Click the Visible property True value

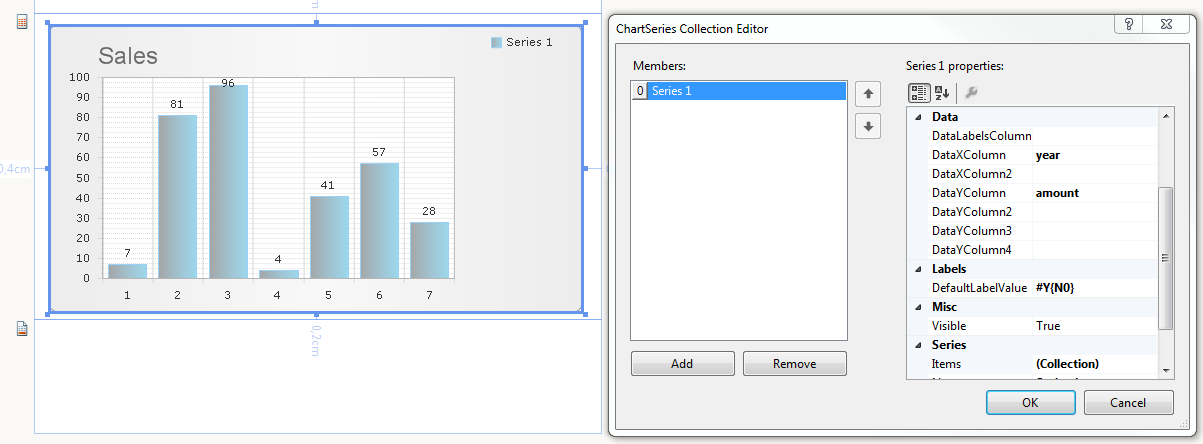point(1094,326)
